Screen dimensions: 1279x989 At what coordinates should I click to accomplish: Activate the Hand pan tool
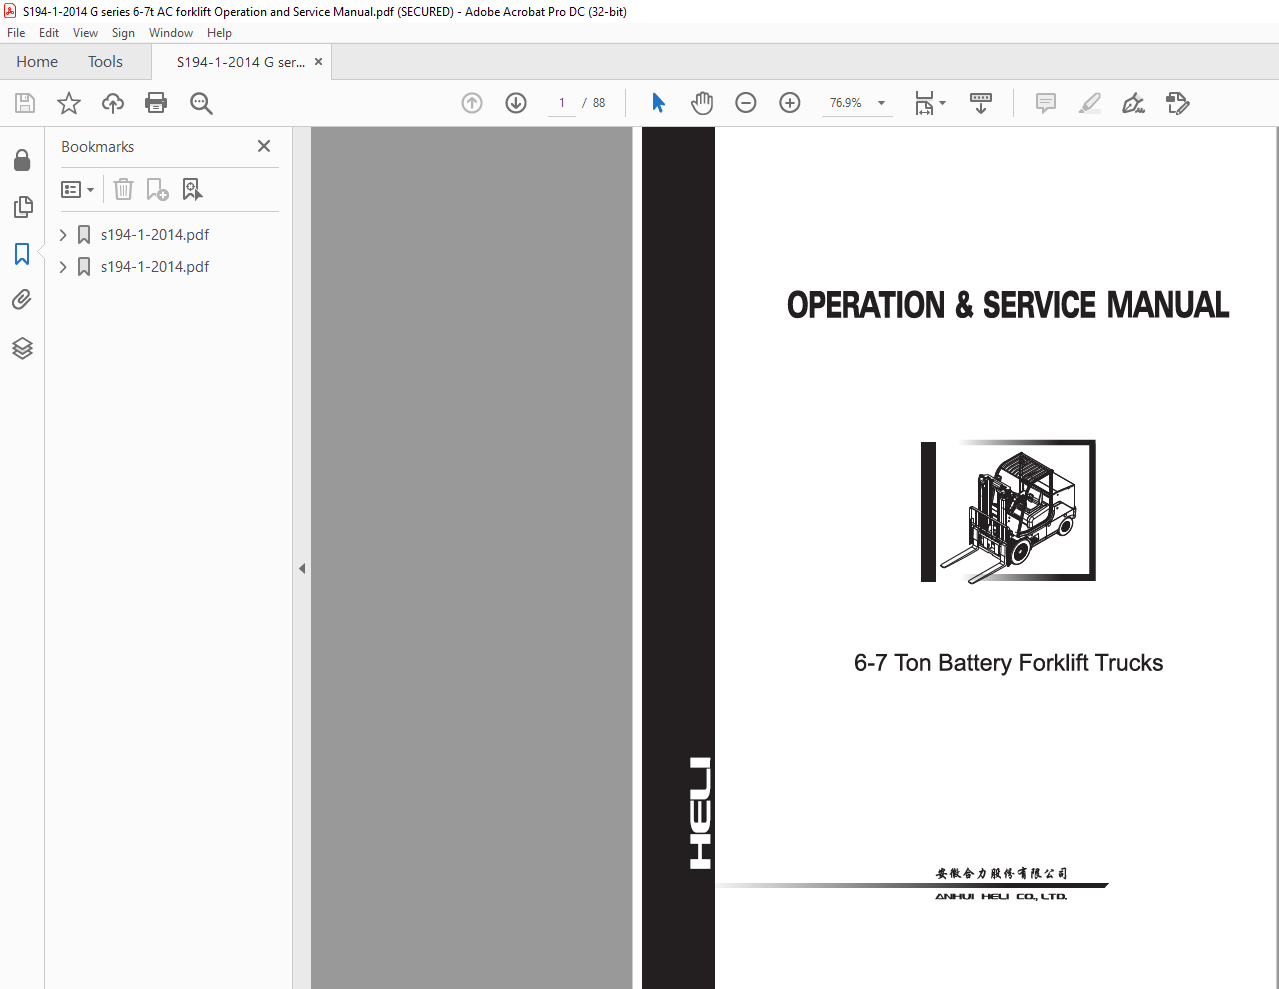(x=702, y=103)
